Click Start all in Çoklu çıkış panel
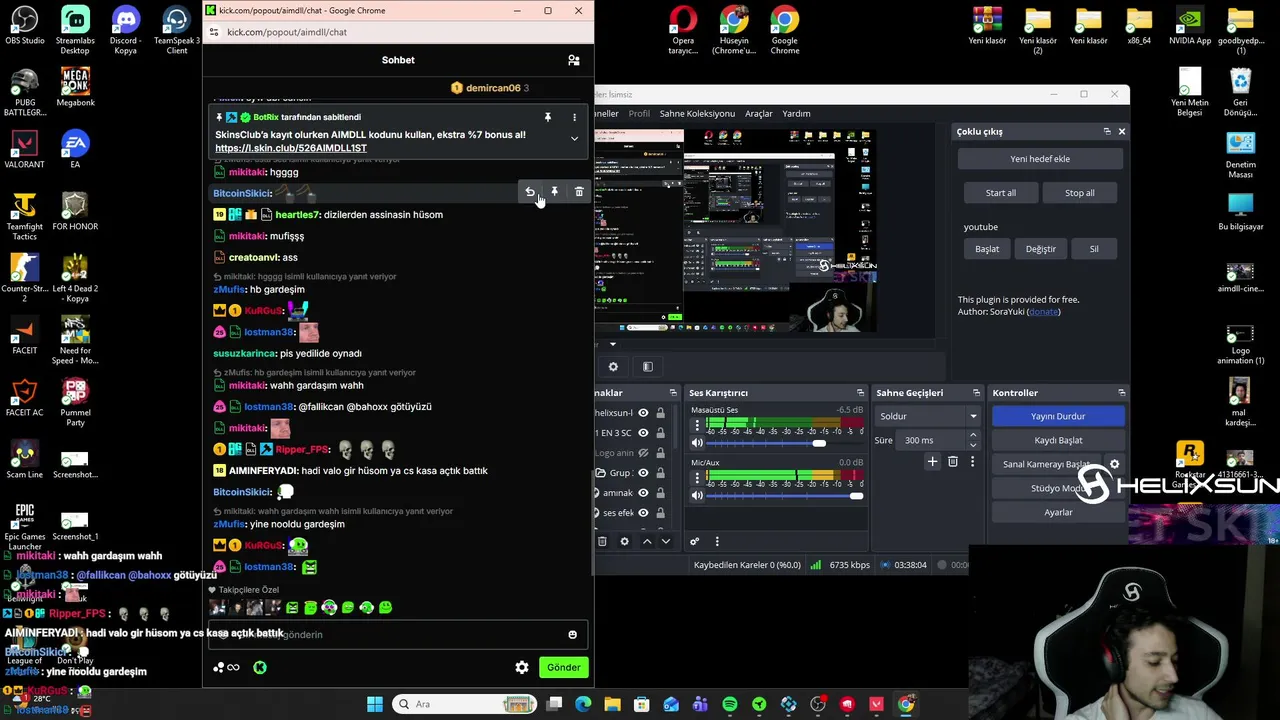This screenshot has height=720, width=1280. point(1000,193)
